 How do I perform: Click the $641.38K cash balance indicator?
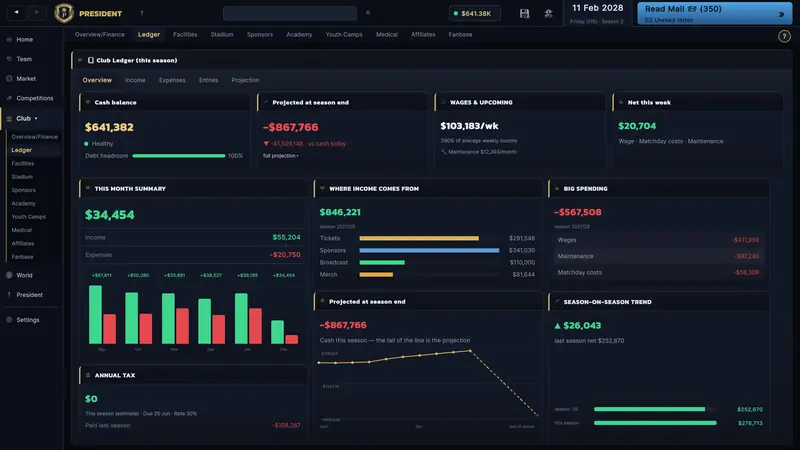coord(474,13)
